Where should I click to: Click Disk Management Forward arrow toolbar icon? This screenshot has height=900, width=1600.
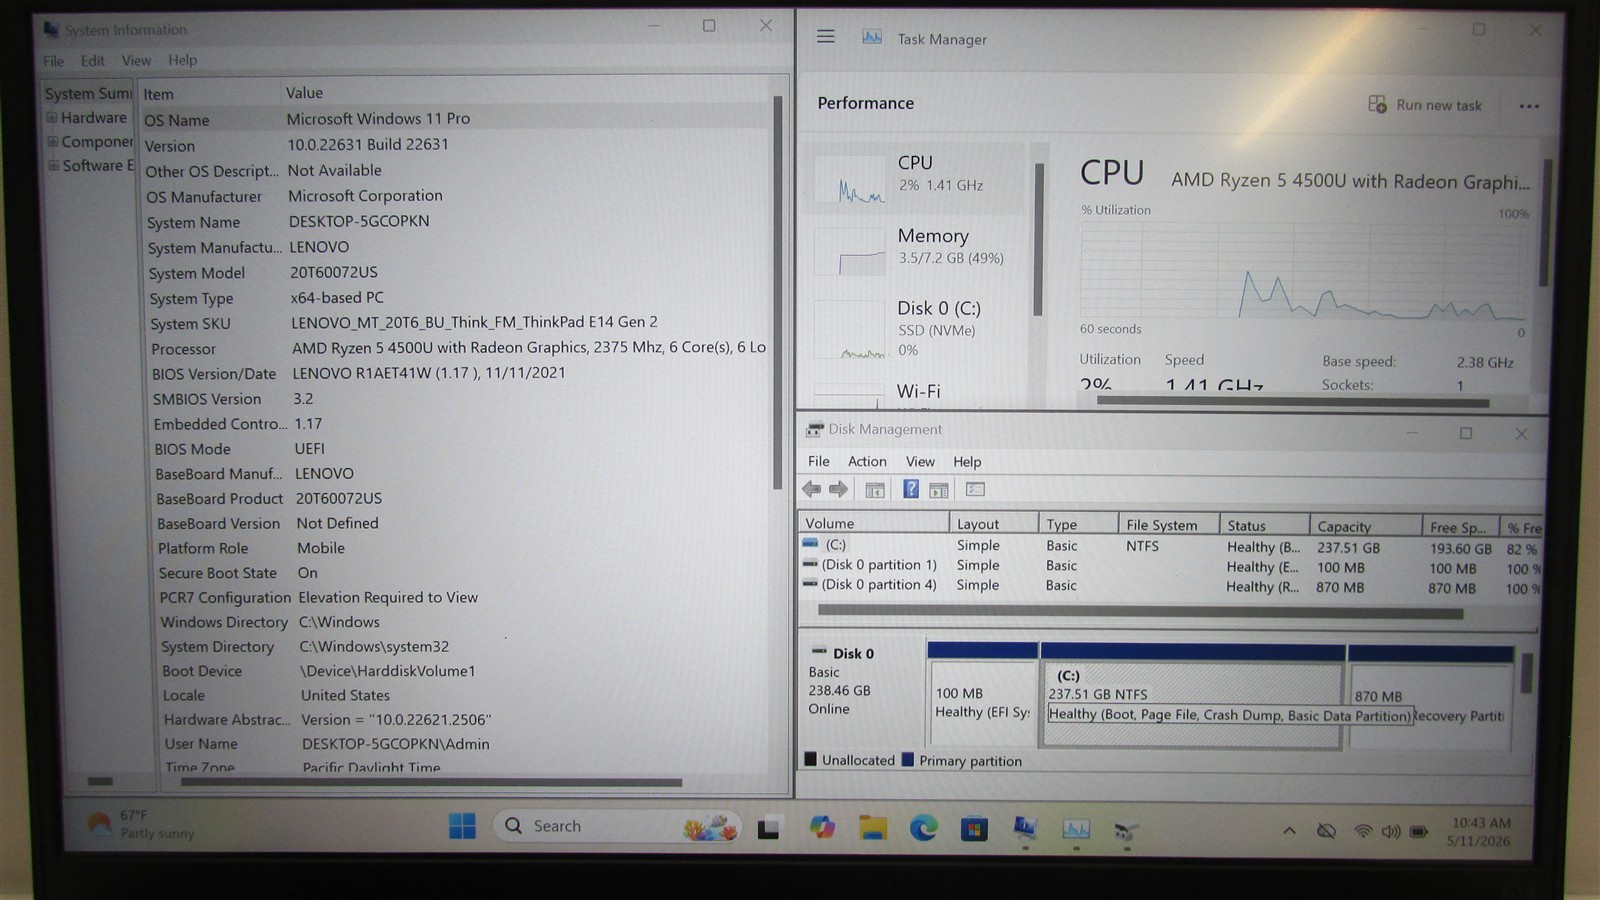click(x=839, y=489)
